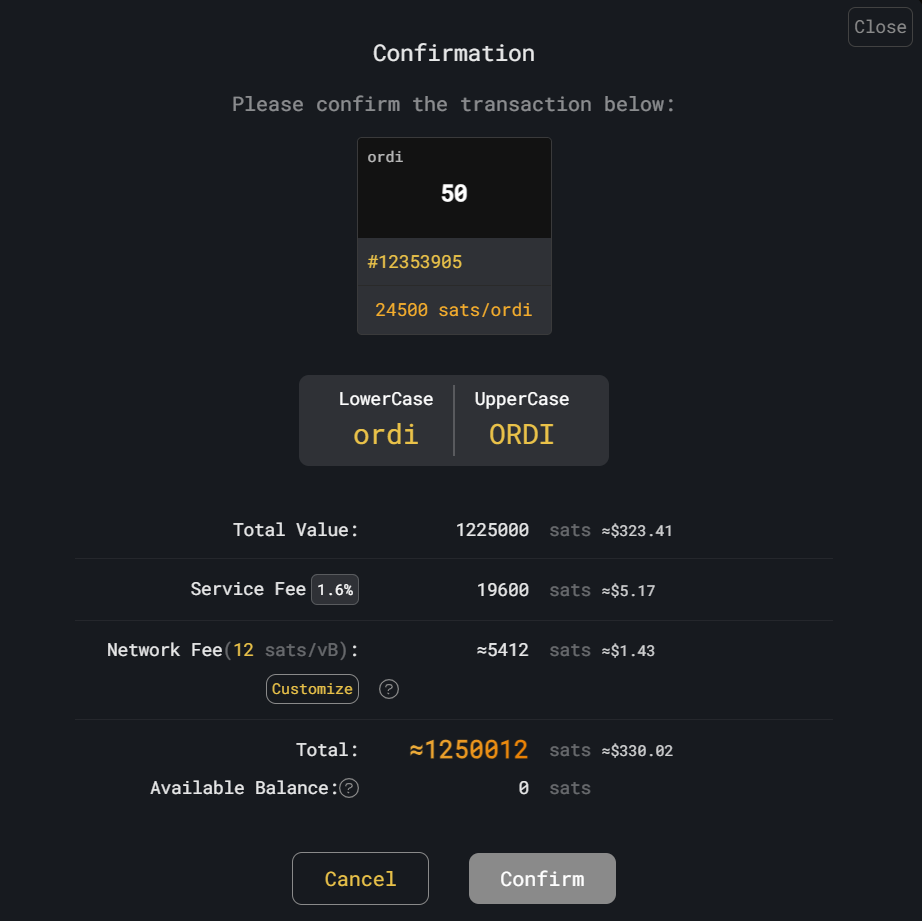The width and height of the screenshot is (922, 921).
Task: Click the Available Balance help icon
Action: [x=349, y=788]
